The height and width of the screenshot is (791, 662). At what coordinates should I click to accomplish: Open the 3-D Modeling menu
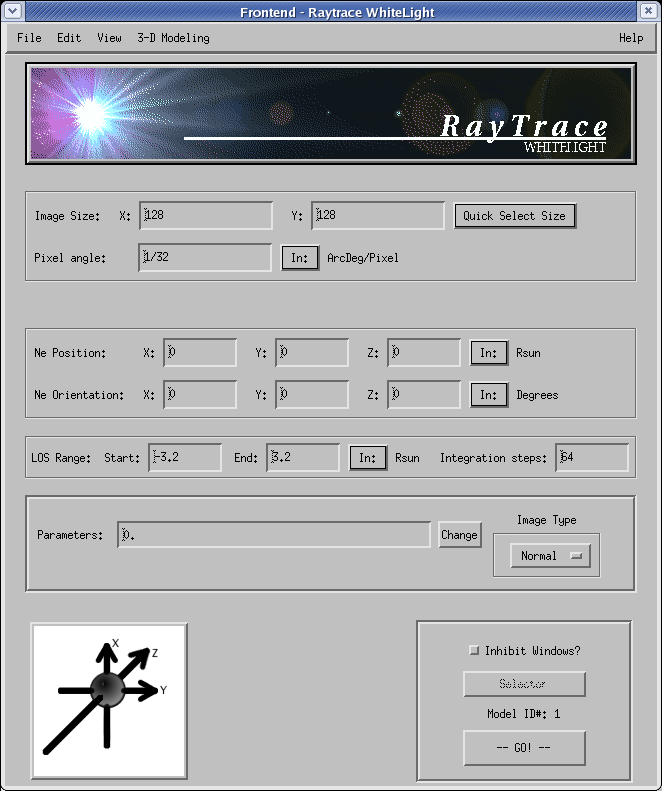[x=173, y=38]
